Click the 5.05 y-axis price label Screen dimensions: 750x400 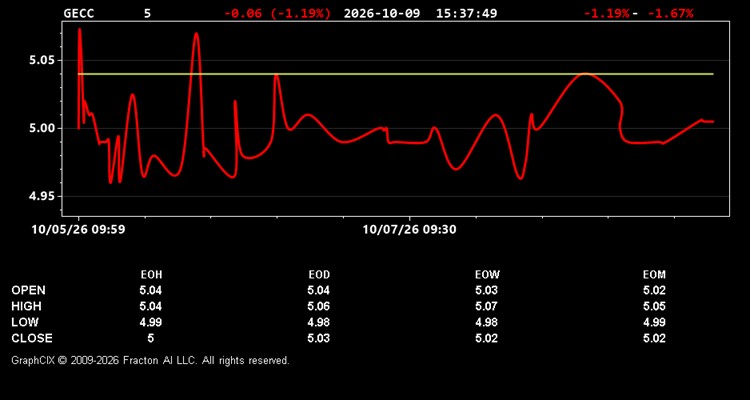[43, 61]
